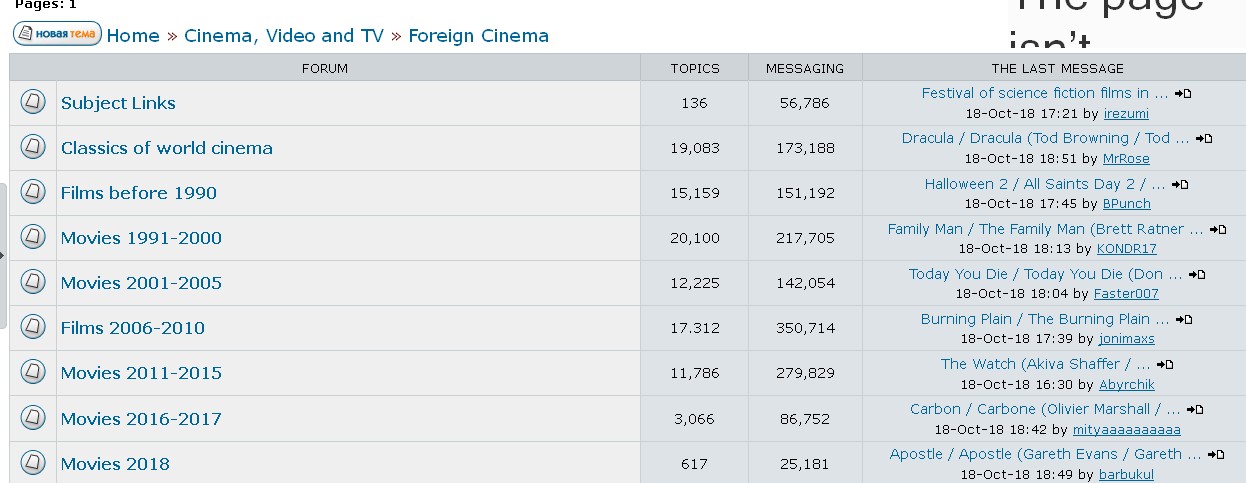
Task: Go to latest post icon for Dracula topic
Action: click(x=1204, y=139)
